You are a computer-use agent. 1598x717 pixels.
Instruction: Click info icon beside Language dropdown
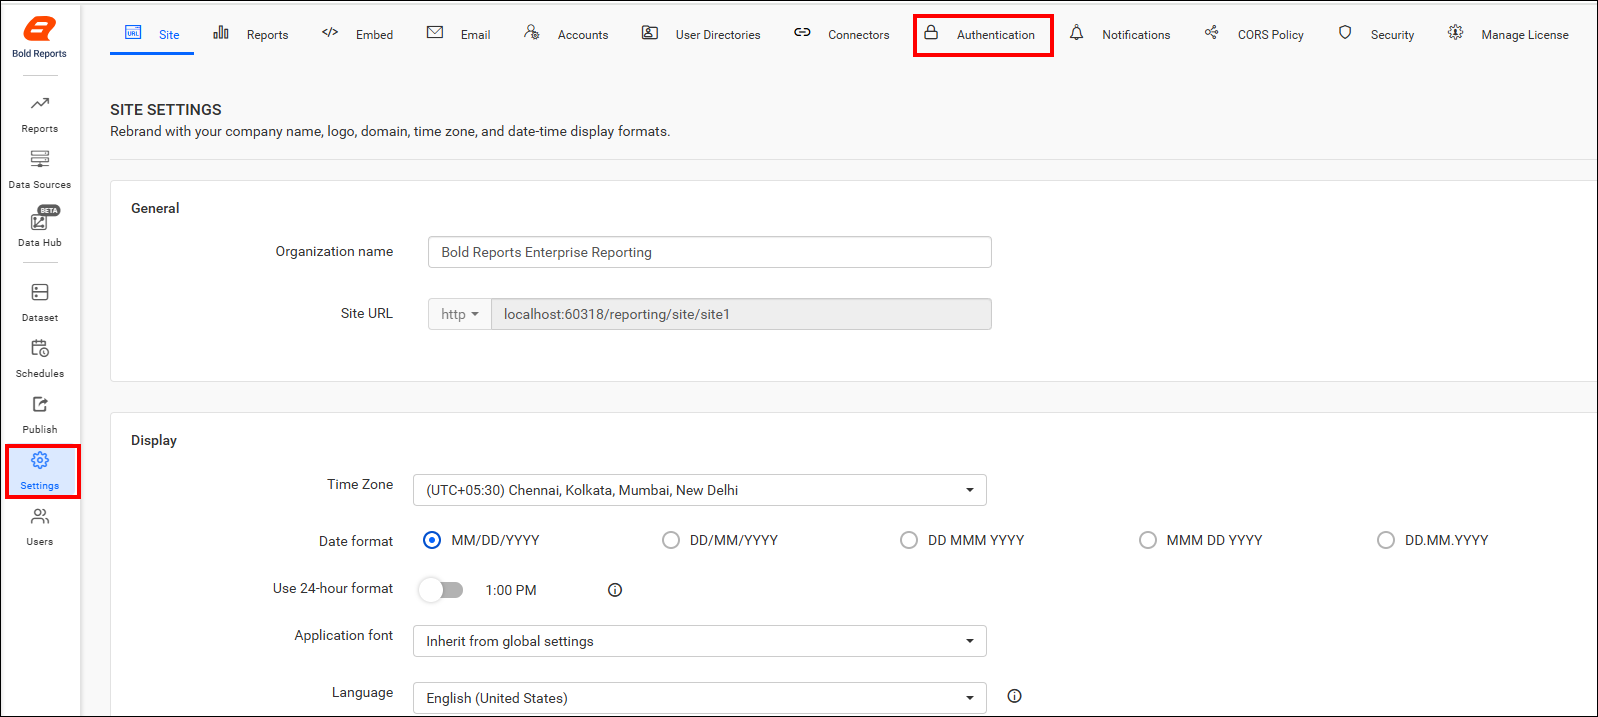click(1014, 696)
